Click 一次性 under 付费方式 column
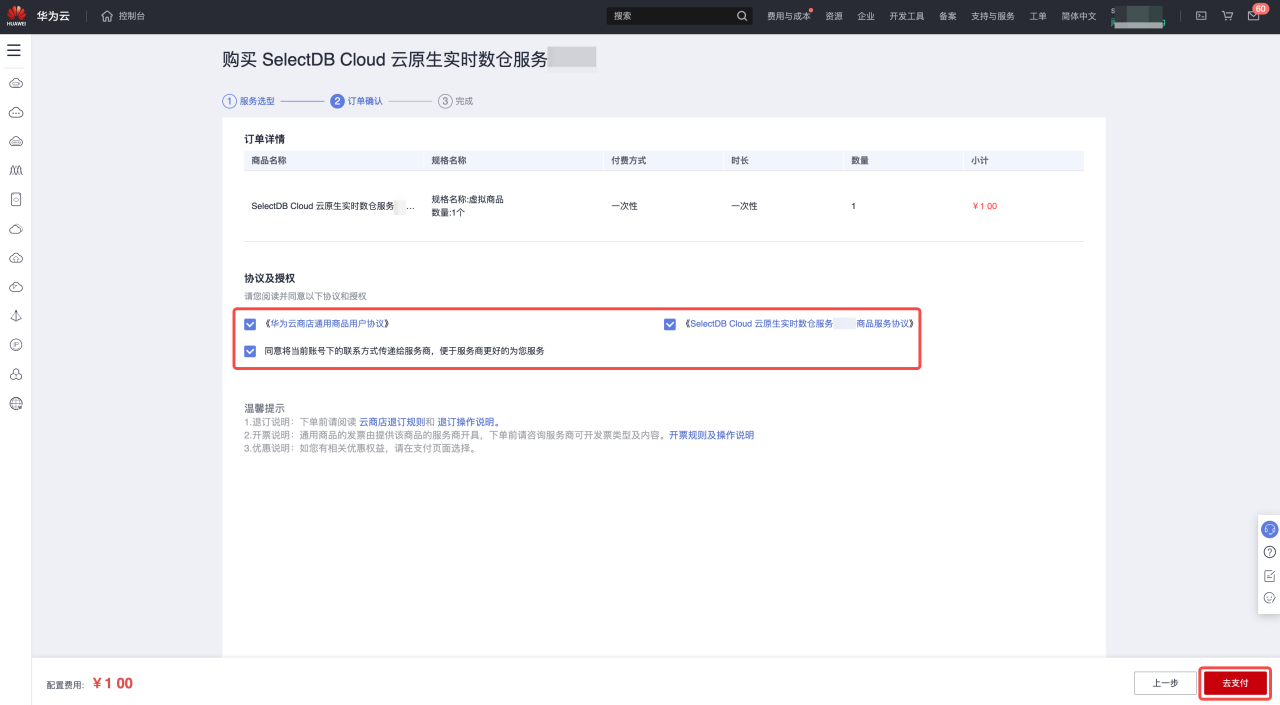This screenshot has height=705, width=1280. [x=624, y=206]
